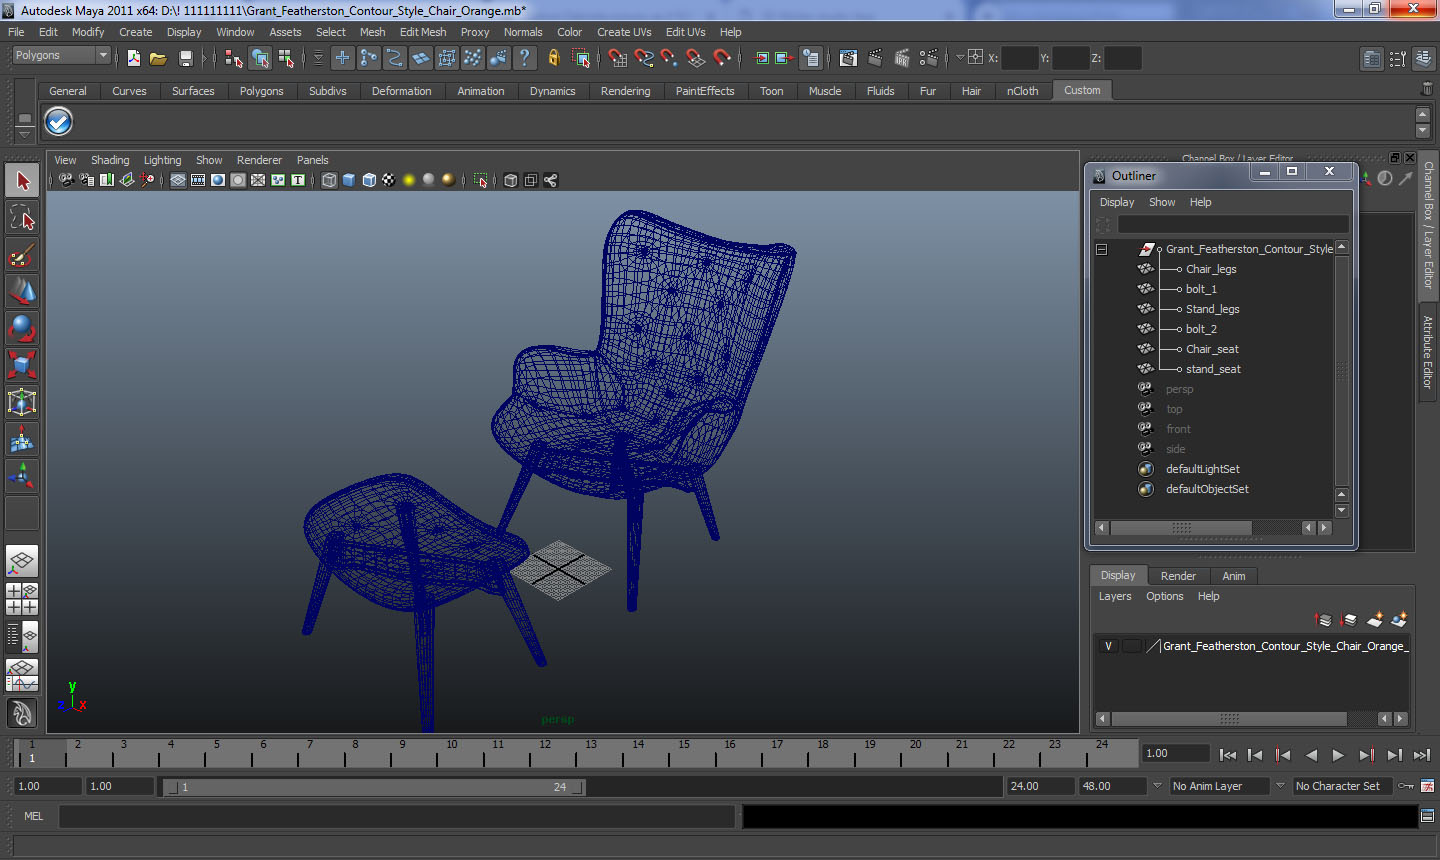
Task: Save the scene with the disk icon
Action: pos(185,58)
